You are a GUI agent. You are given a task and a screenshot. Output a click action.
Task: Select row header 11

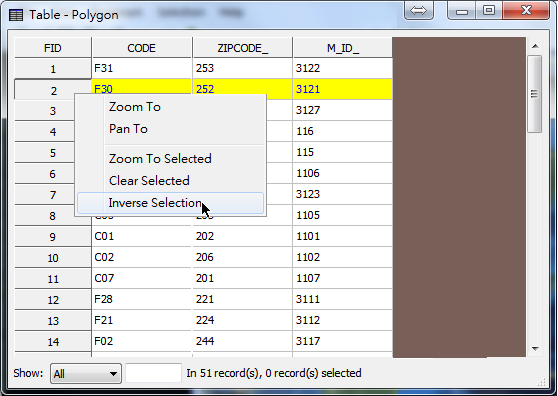53,279
